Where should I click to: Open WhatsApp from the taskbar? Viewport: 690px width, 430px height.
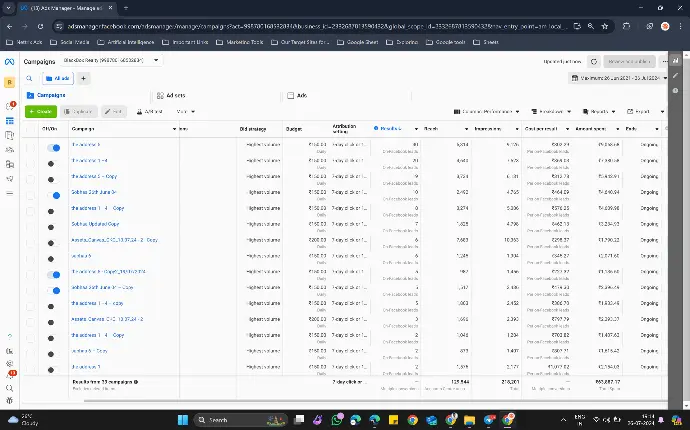point(337,419)
